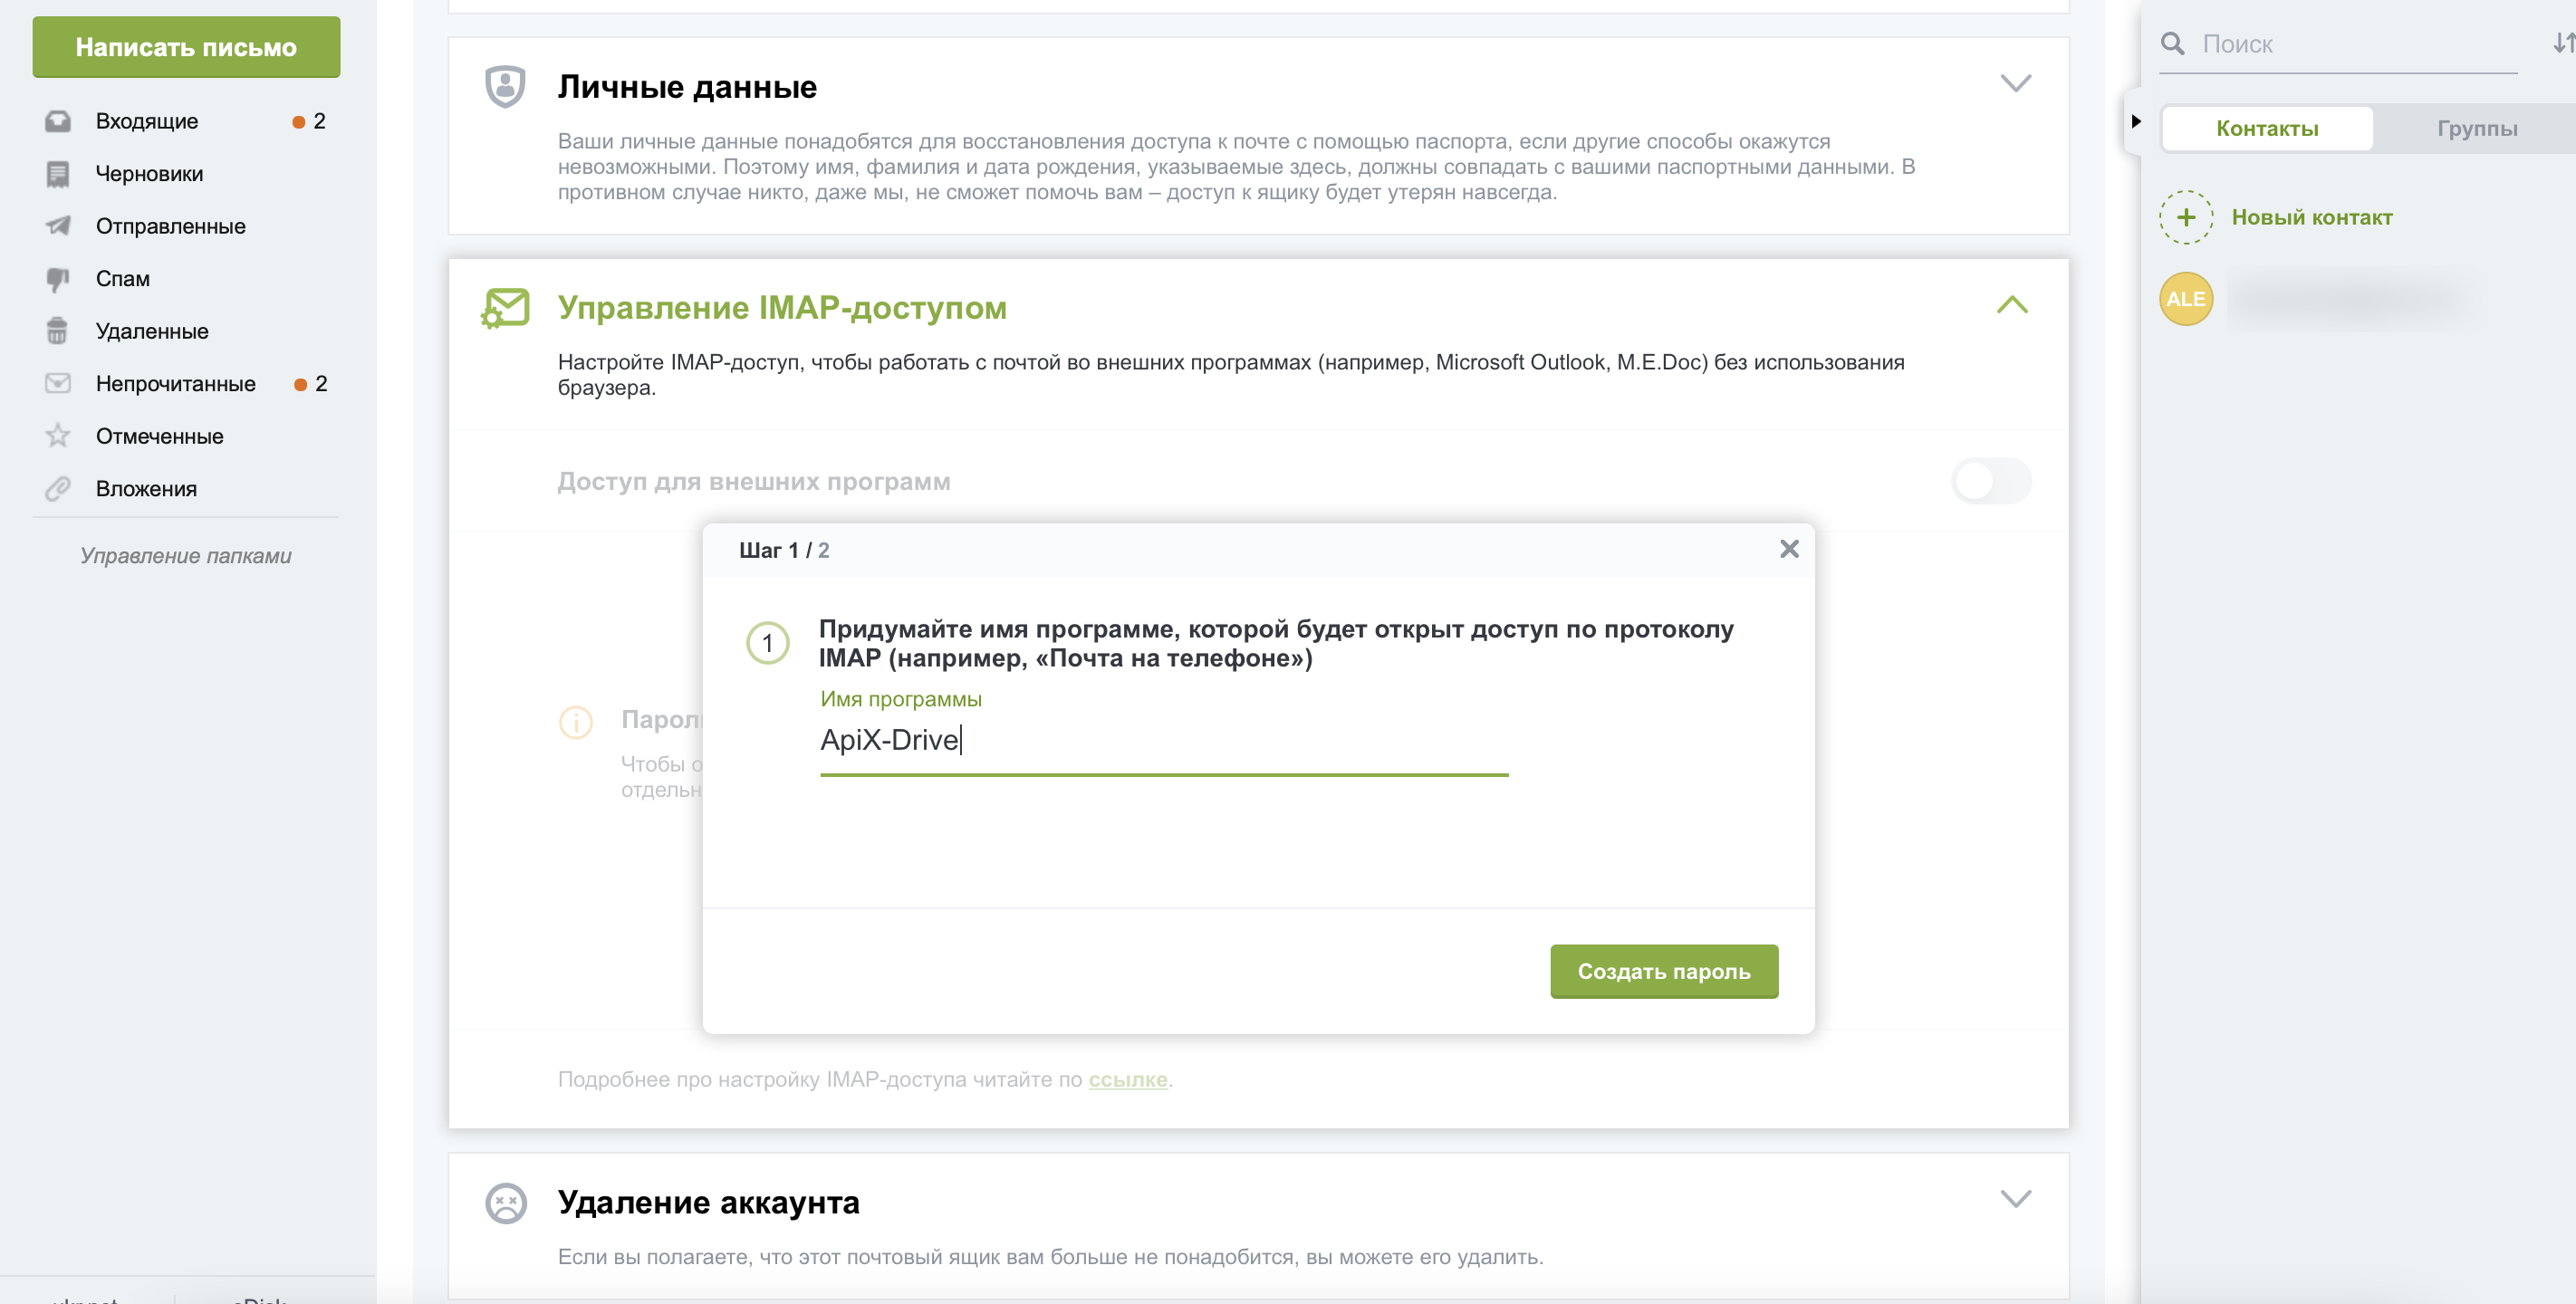Select the Вложения attachments folder icon
Image resolution: width=2576 pixels, height=1304 pixels.
(x=58, y=489)
